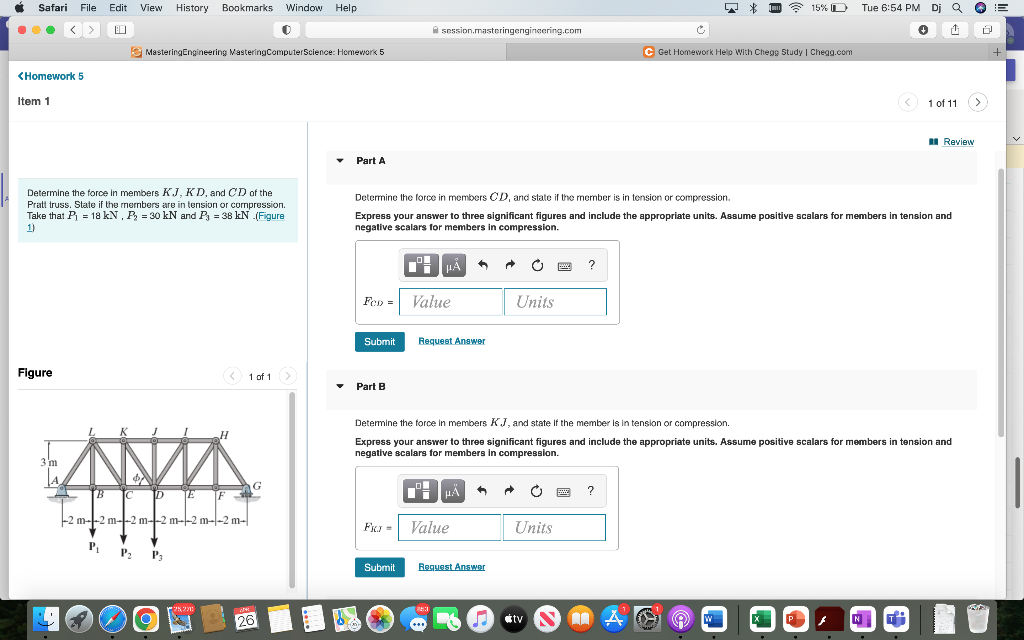Open the Bookmarks menu

click(247, 8)
